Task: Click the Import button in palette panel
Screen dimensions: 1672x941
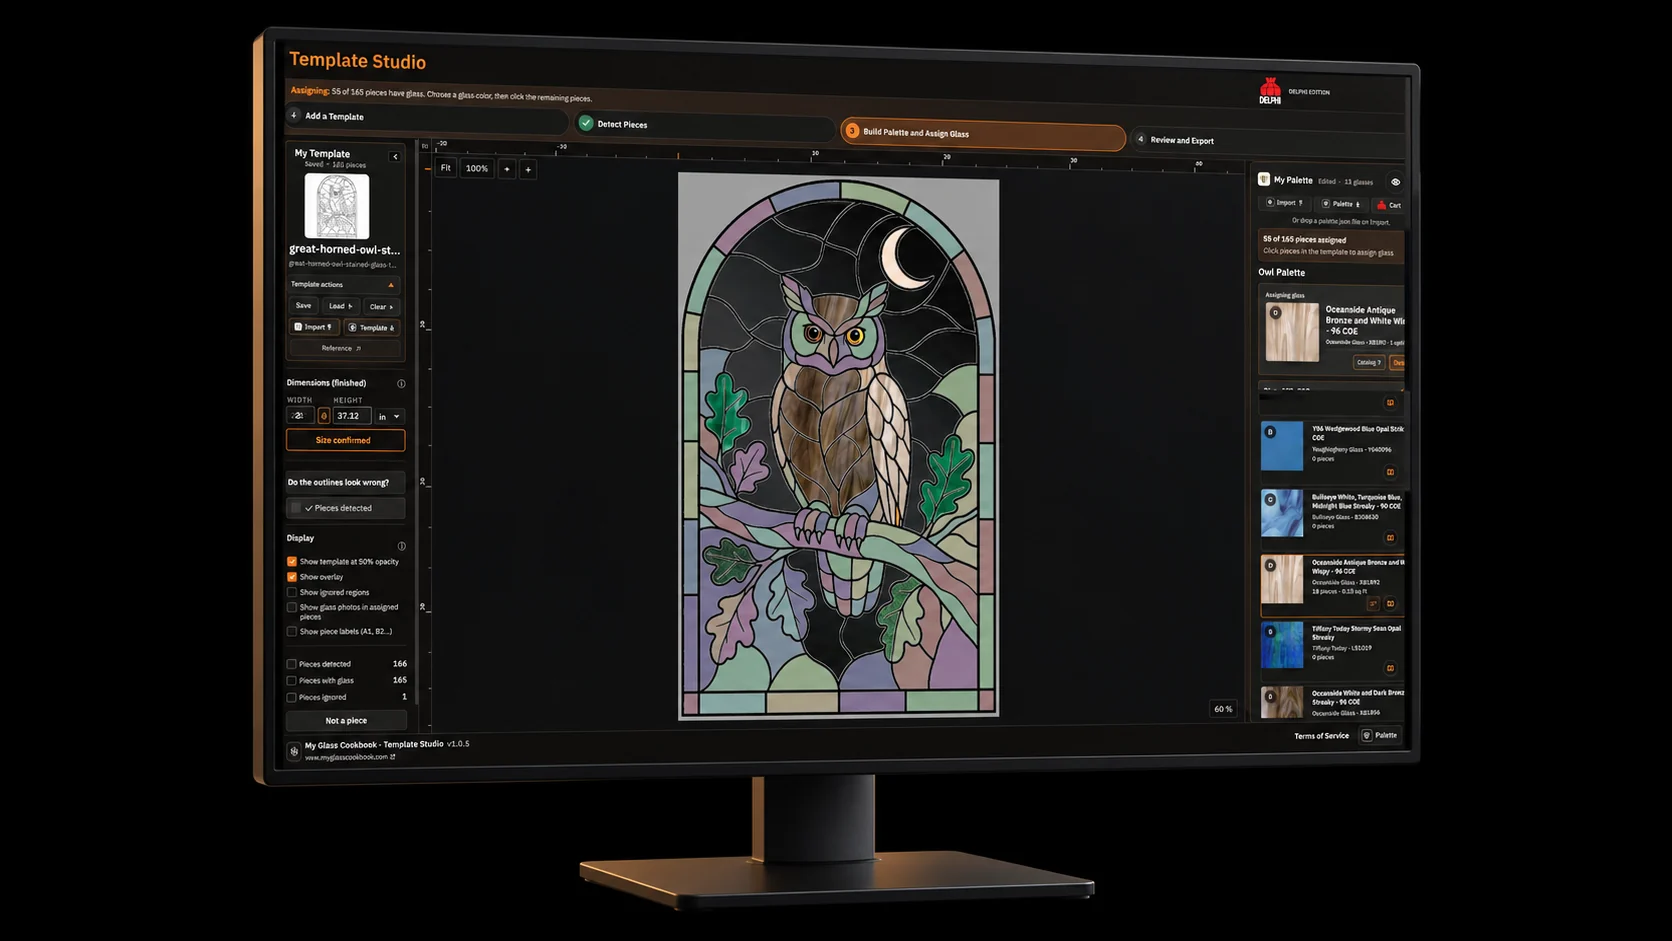Action: coord(1284,203)
